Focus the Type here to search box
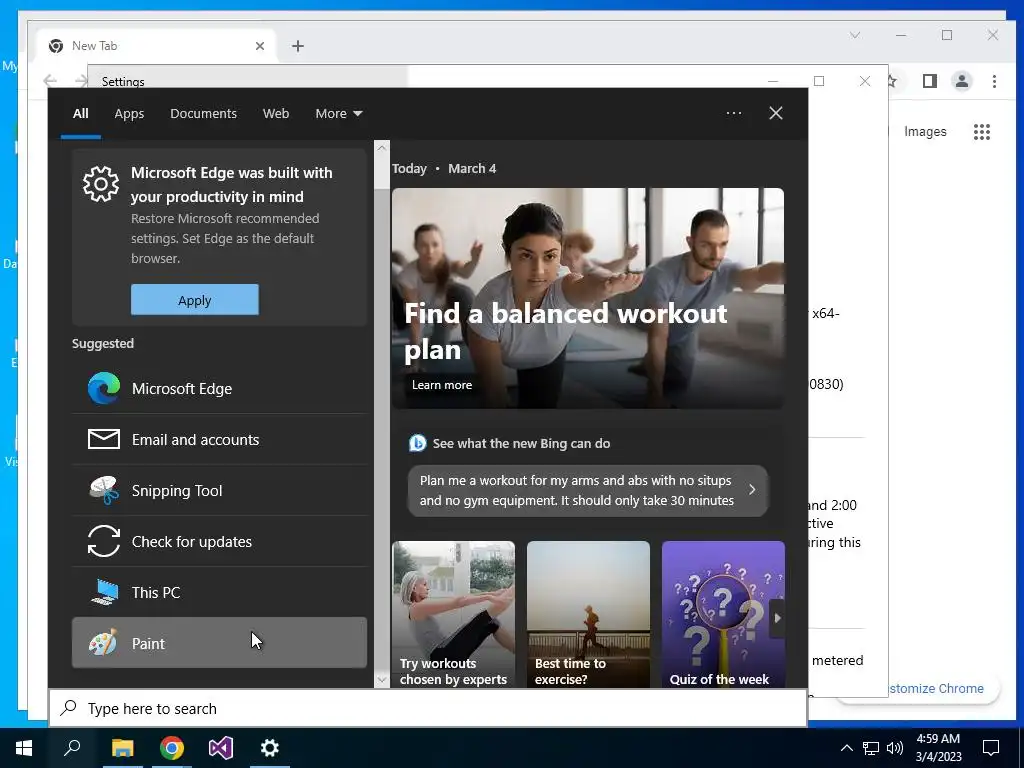1024x768 pixels. (428, 708)
